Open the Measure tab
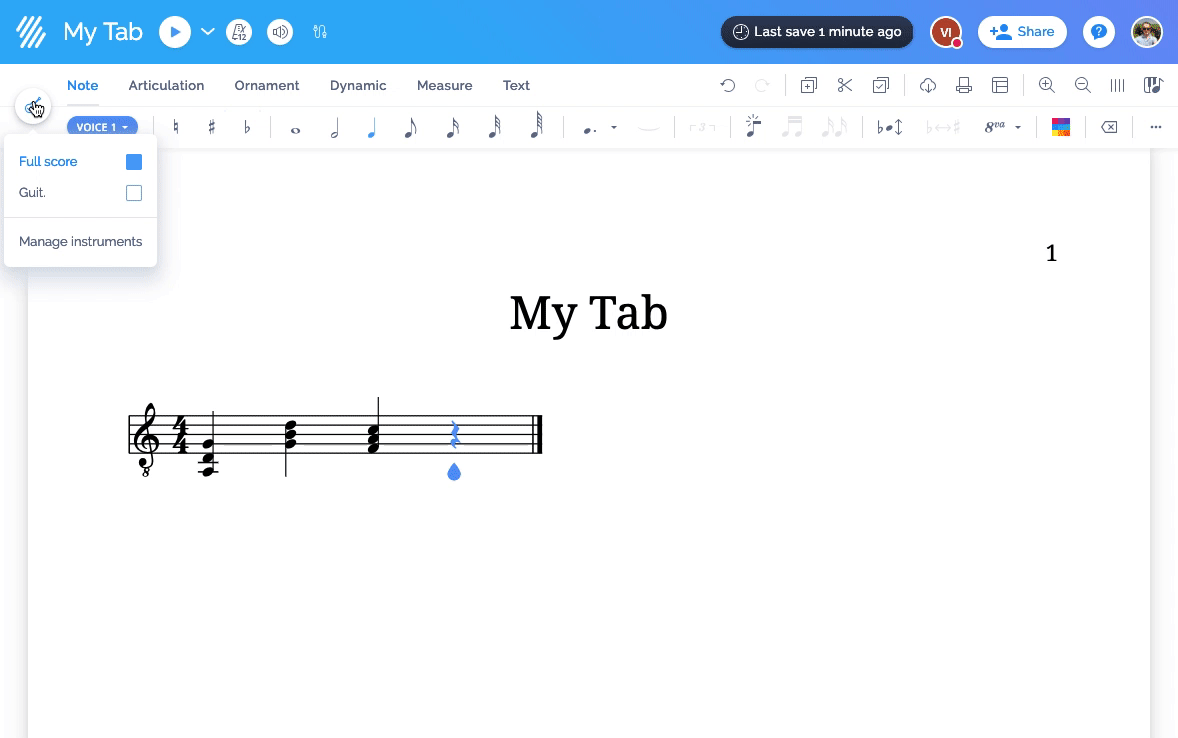The width and height of the screenshot is (1178, 738). [x=444, y=85]
